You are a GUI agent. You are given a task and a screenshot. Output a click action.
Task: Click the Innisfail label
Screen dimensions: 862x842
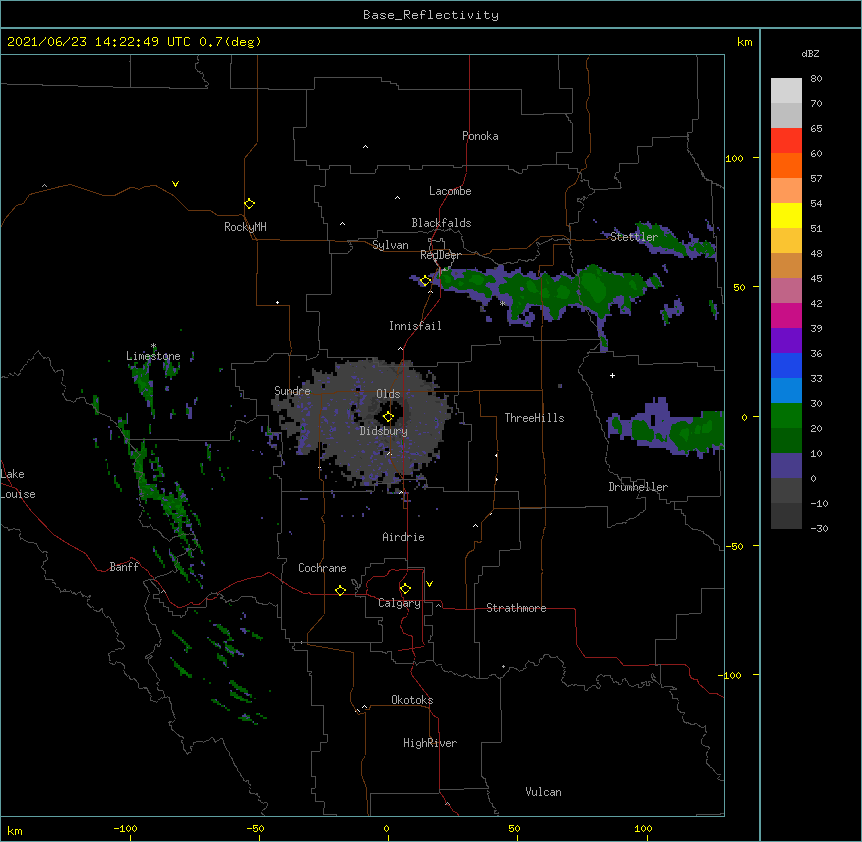pos(415,326)
